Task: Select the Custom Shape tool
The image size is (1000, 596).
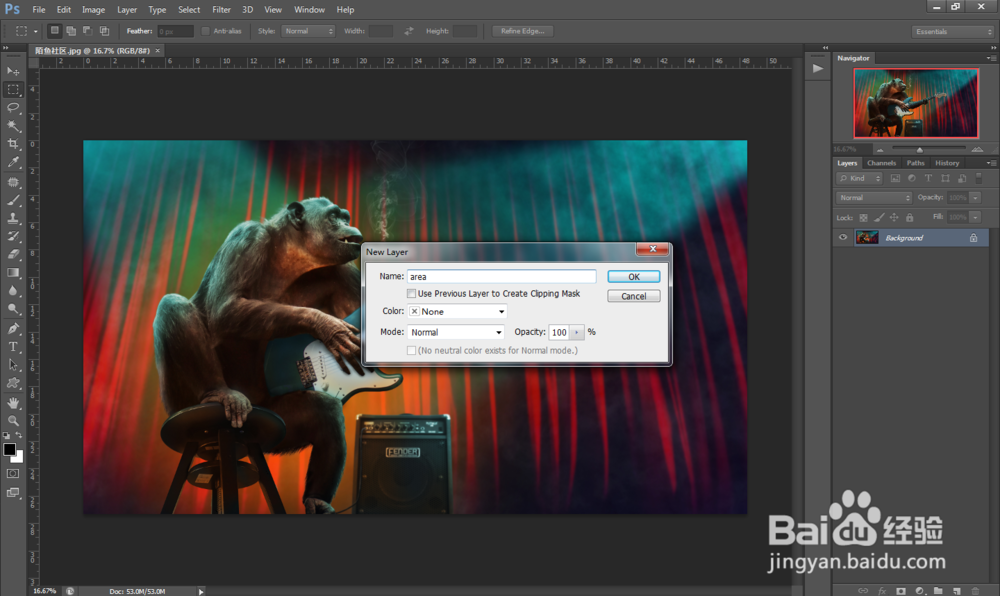Action: point(13,383)
